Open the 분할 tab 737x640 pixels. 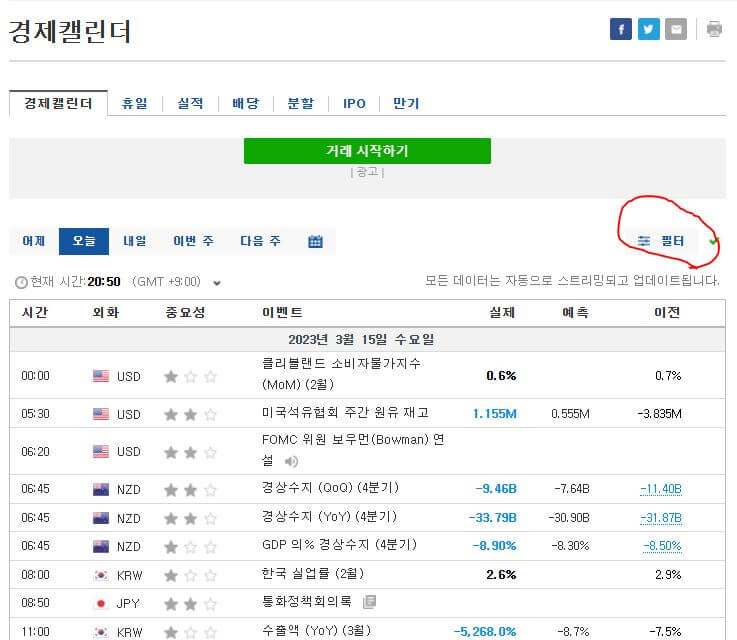[x=301, y=103]
